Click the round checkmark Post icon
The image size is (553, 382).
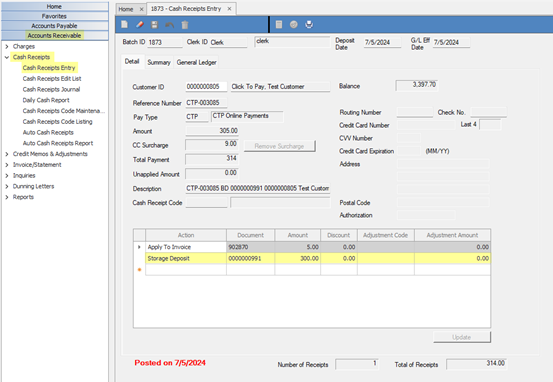click(x=294, y=24)
